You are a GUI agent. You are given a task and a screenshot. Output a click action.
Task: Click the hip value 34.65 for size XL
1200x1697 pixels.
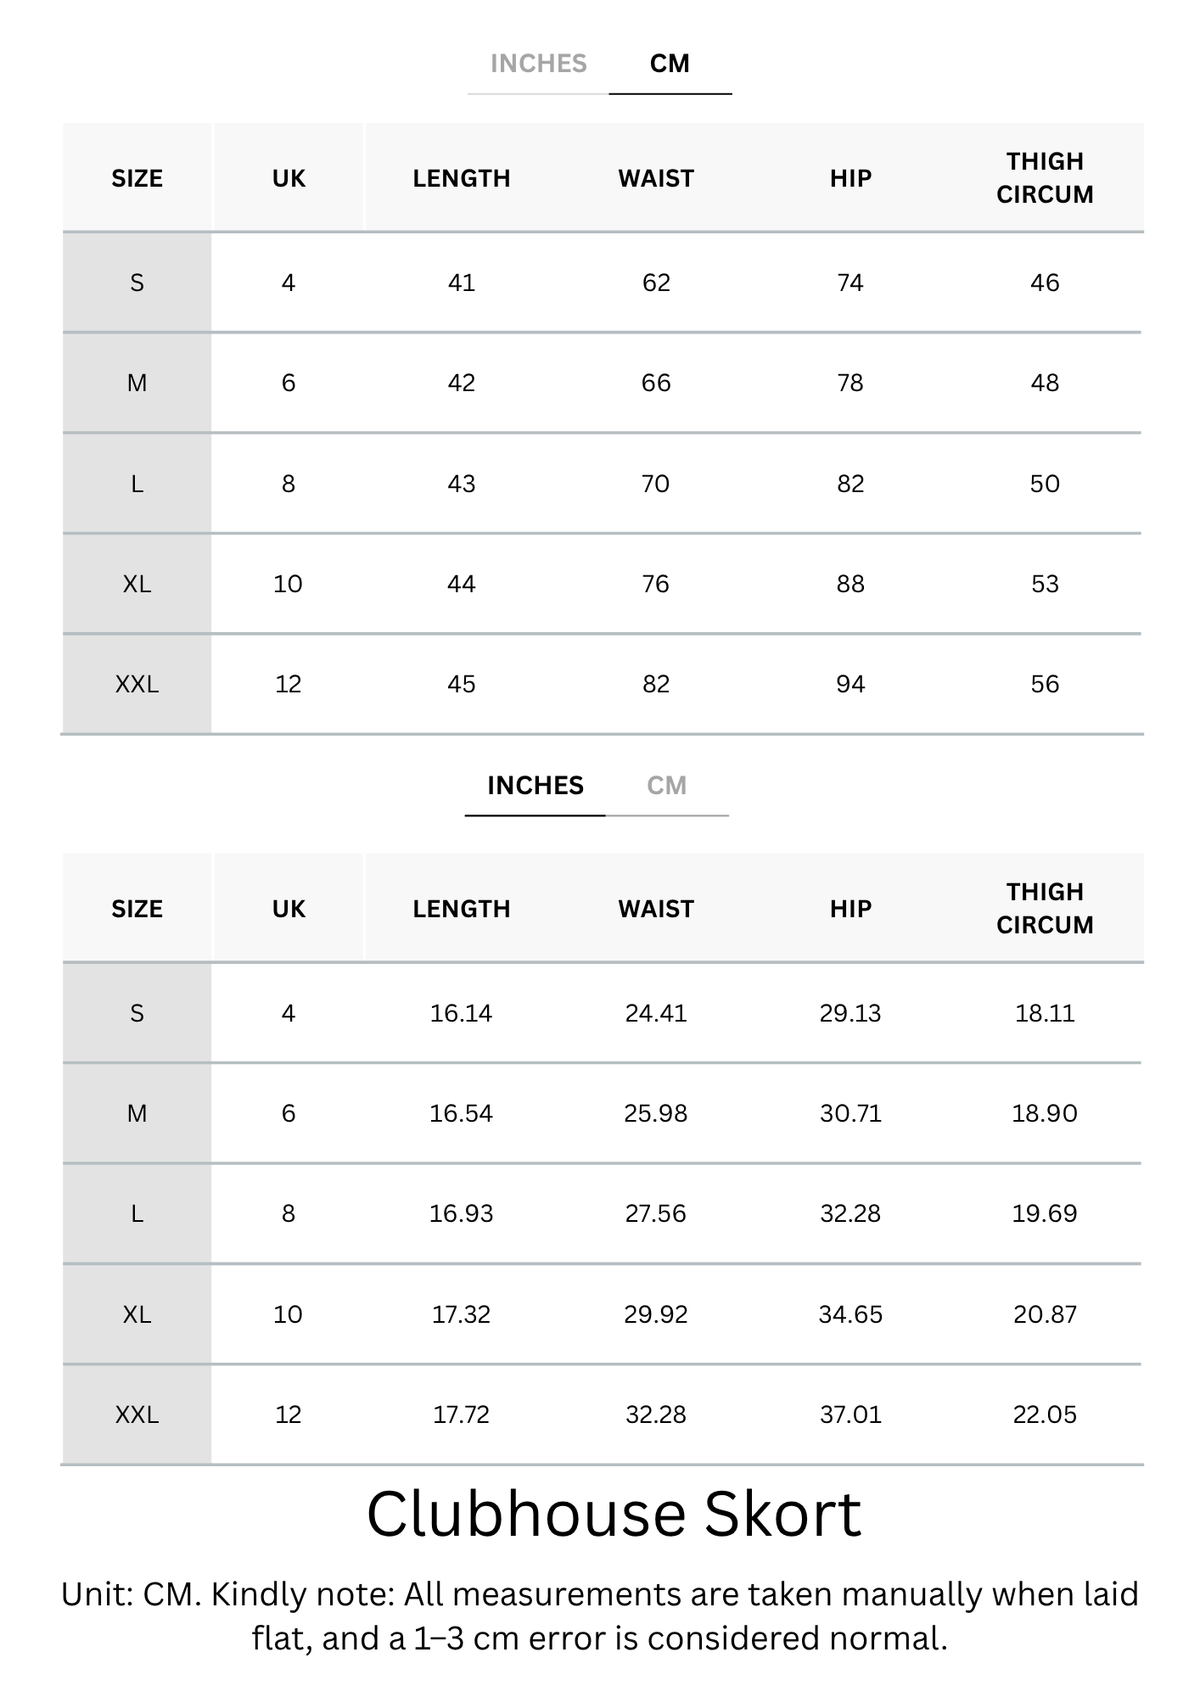[850, 1315]
